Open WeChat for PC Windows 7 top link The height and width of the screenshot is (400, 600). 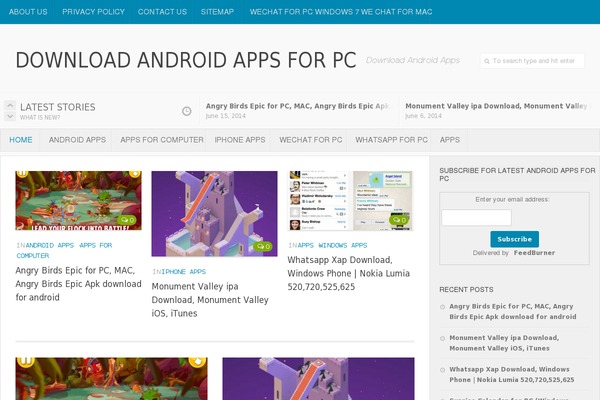(x=341, y=12)
